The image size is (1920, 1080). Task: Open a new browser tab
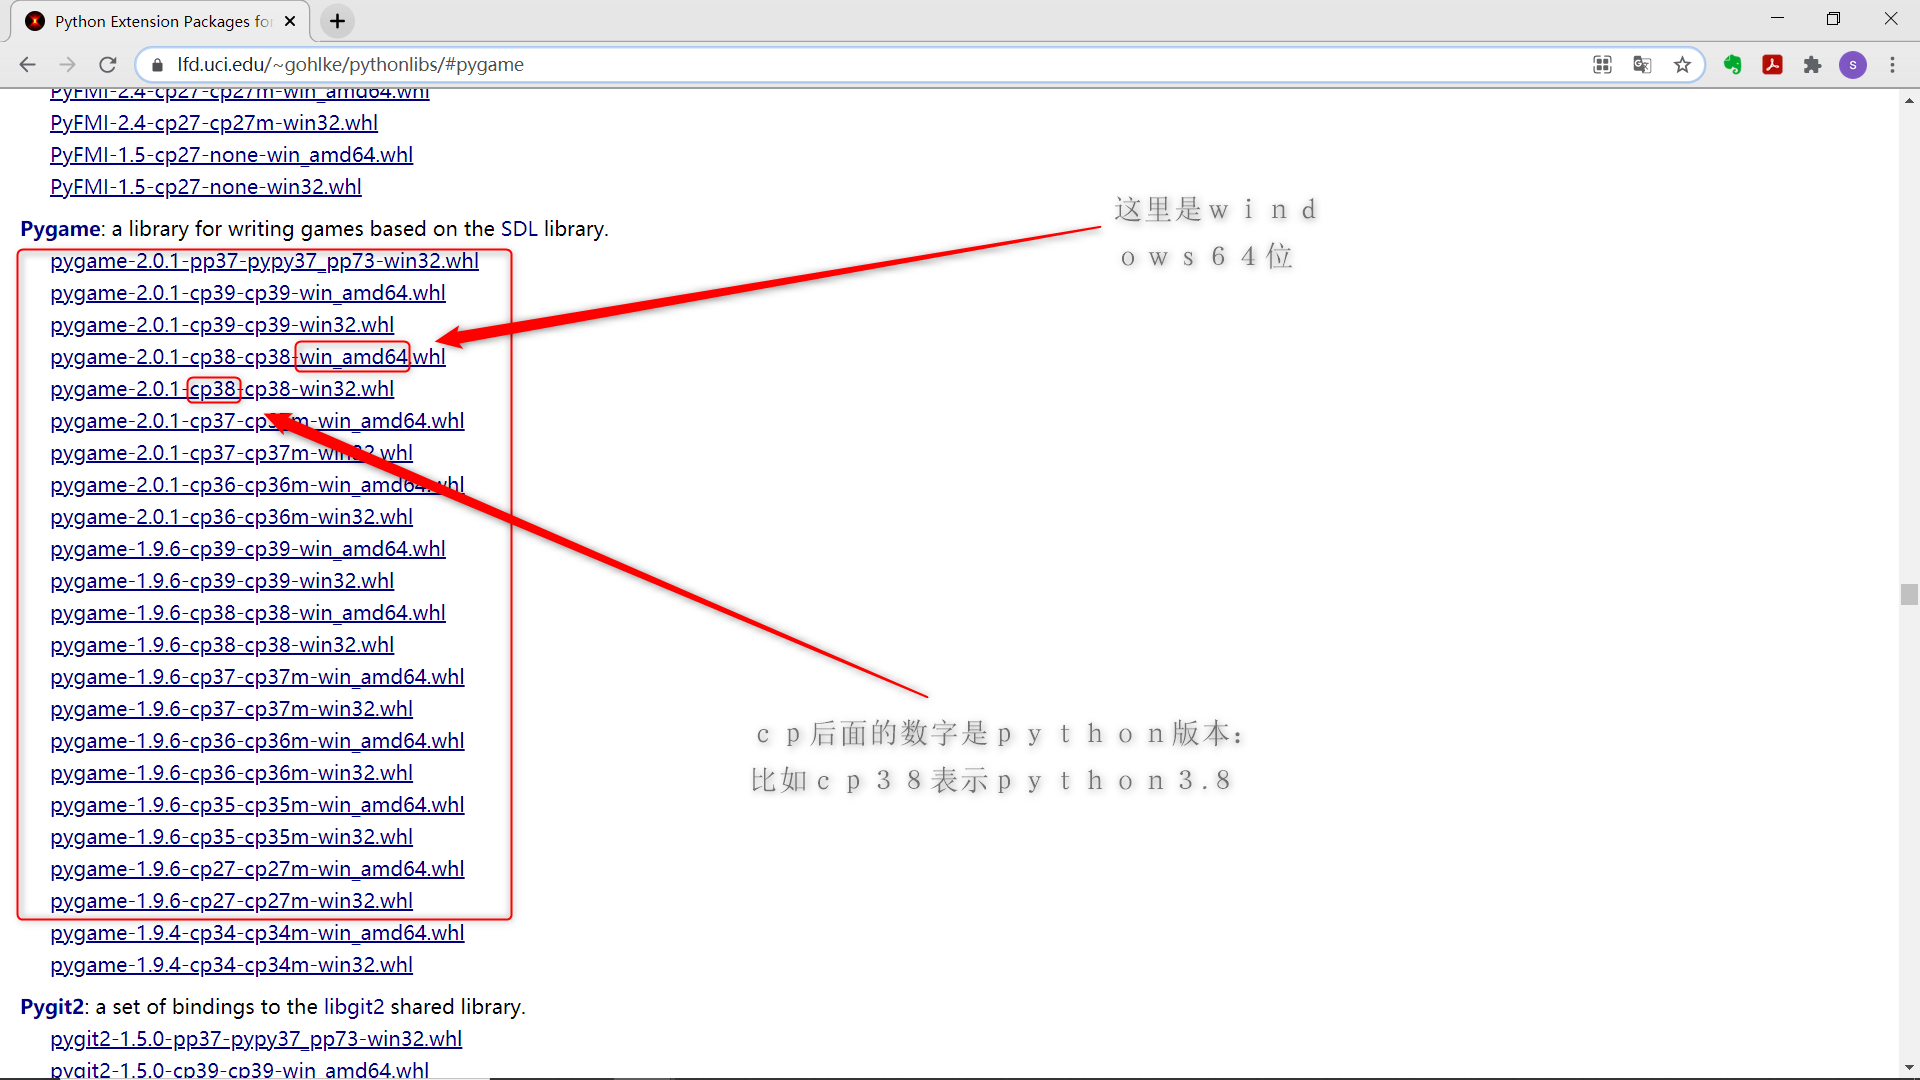point(337,21)
